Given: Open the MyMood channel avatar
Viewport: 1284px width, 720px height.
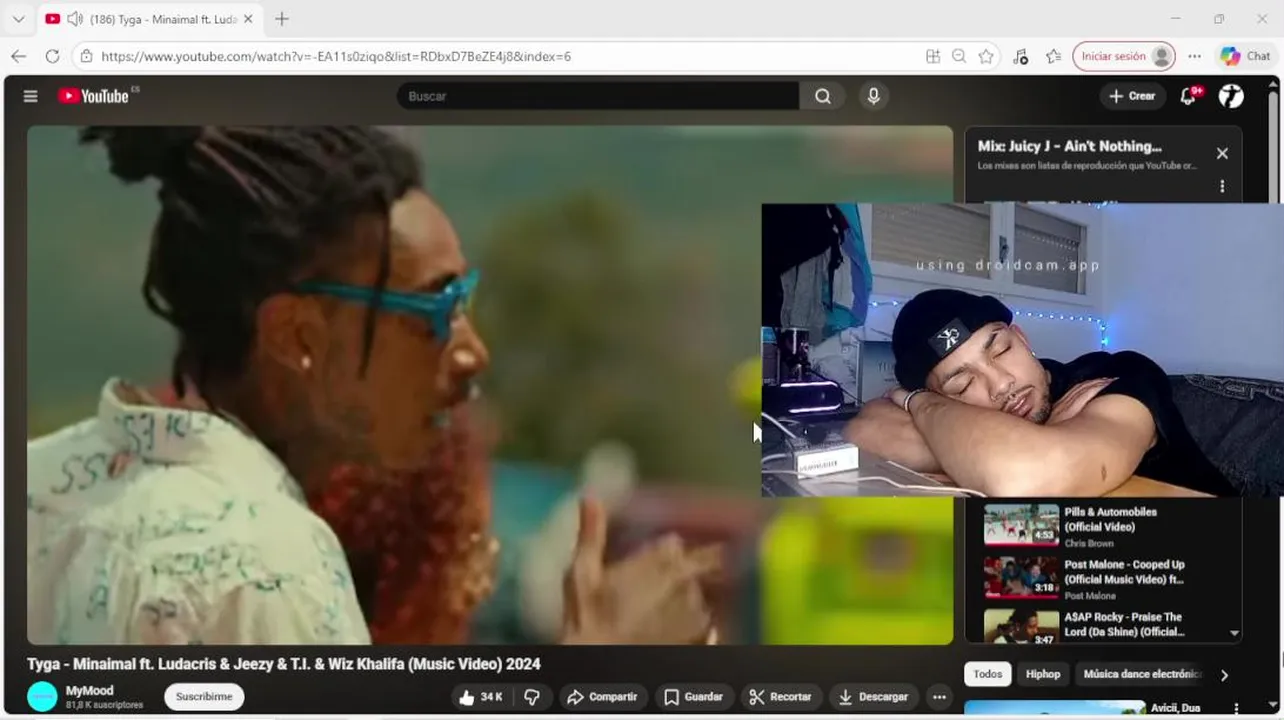Looking at the screenshot, I should pos(42,697).
